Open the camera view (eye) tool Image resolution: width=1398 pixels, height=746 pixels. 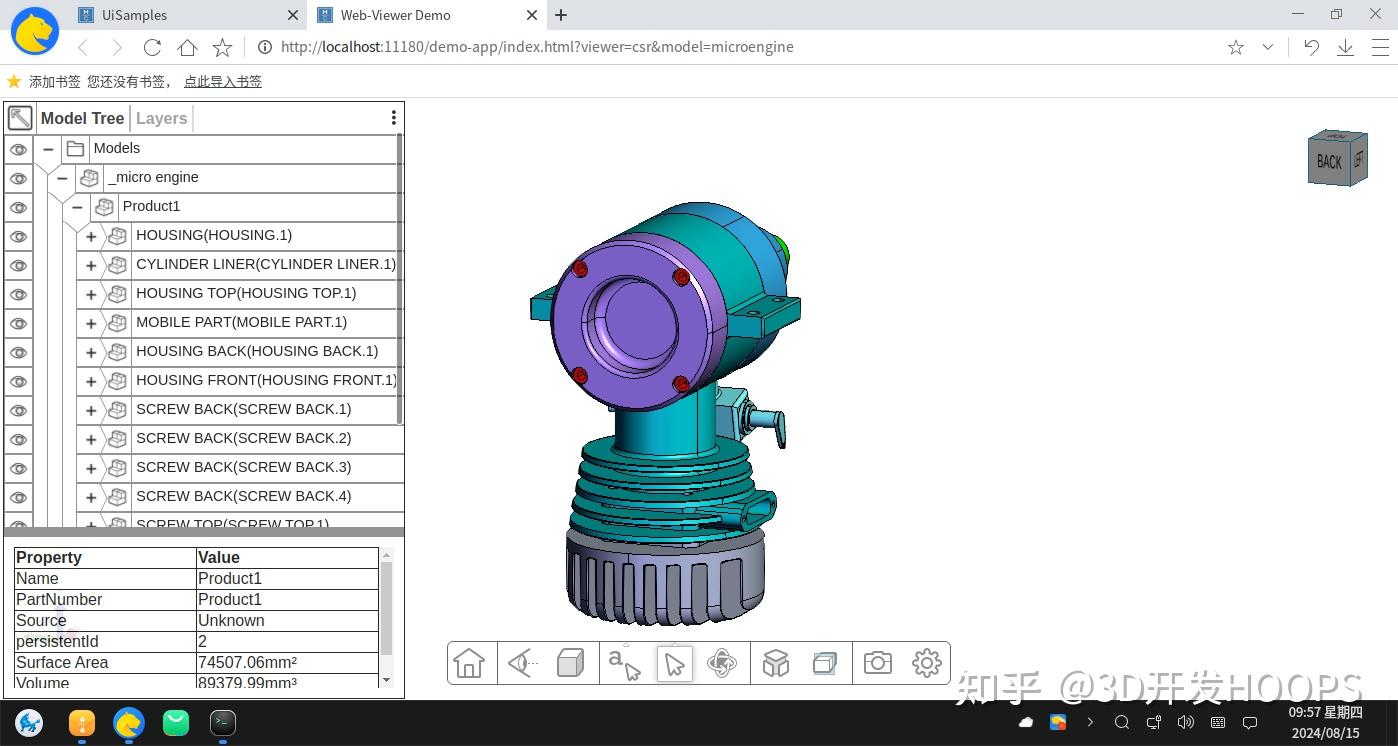(x=522, y=663)
